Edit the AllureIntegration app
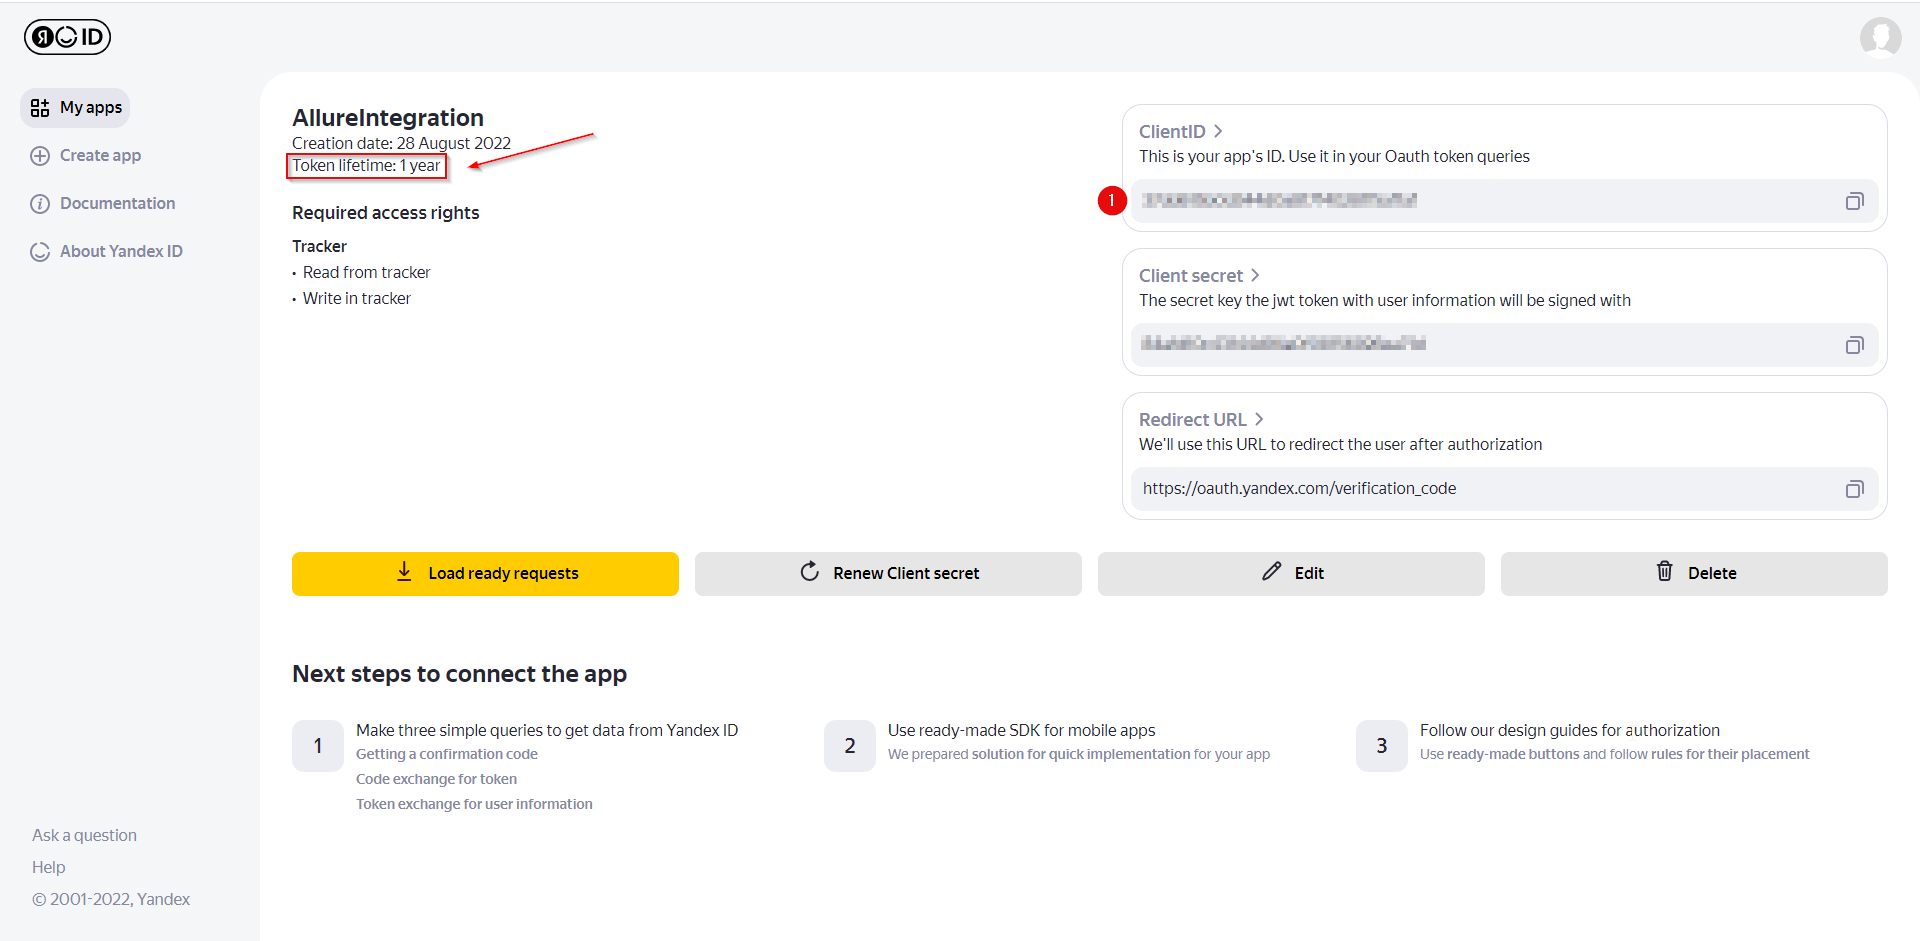Viewport: 1920px width, 941px height. click(x=1290, y=573)
